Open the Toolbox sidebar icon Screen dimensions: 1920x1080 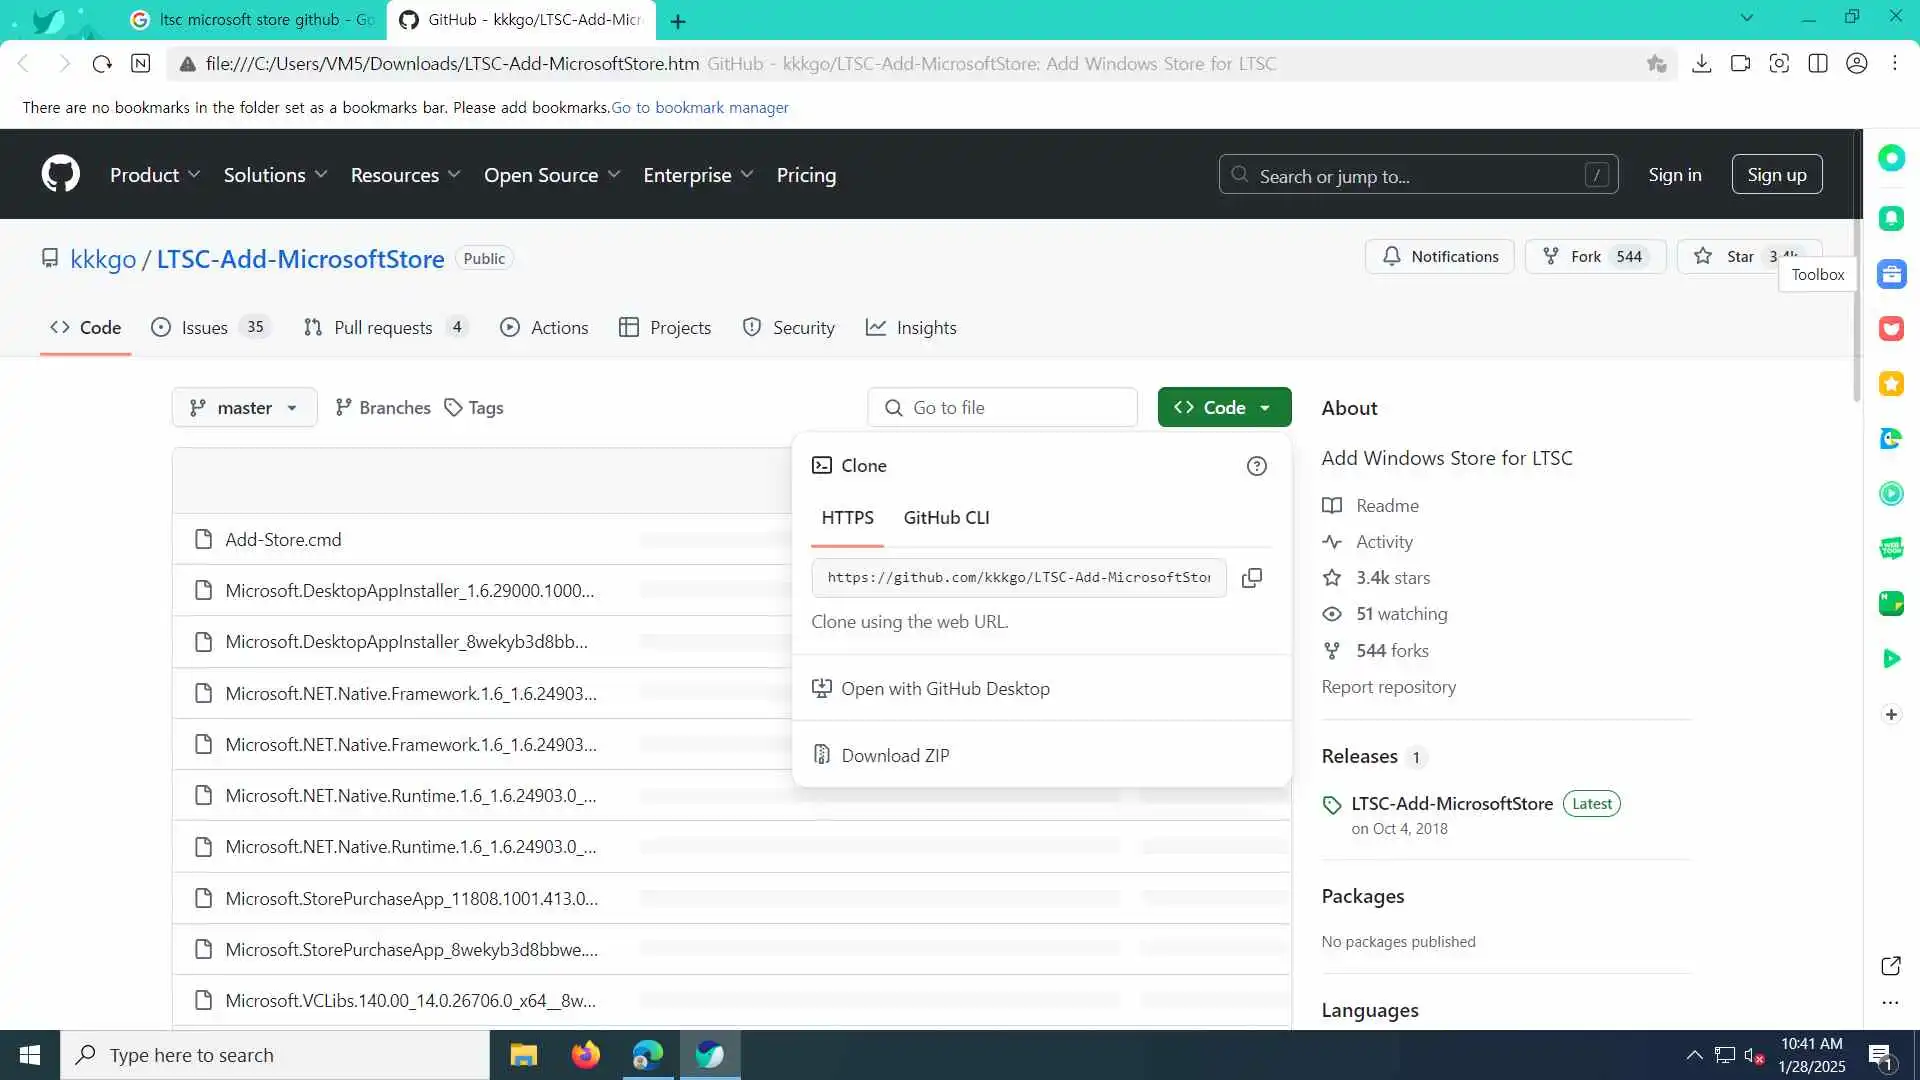coord(1890,274)
